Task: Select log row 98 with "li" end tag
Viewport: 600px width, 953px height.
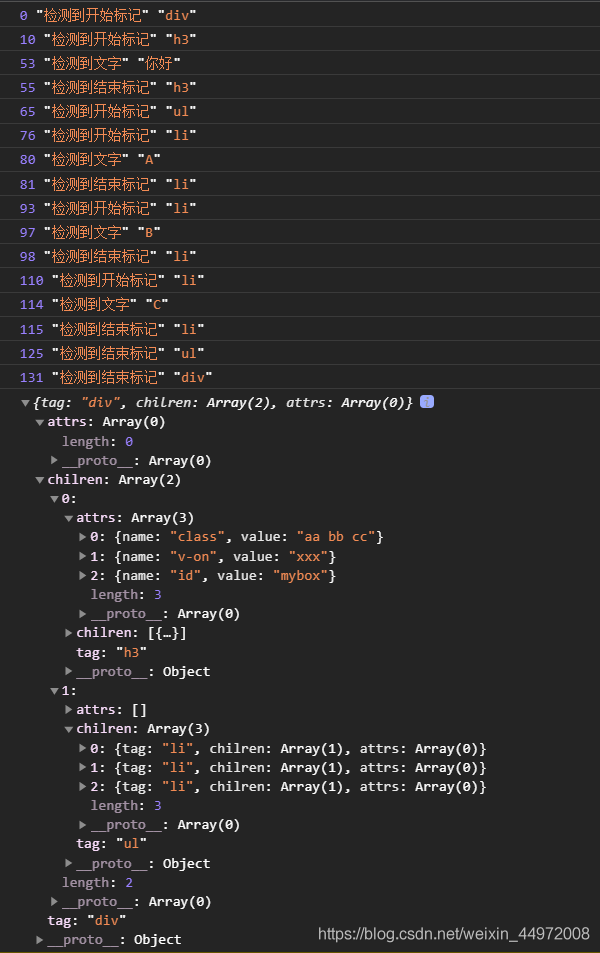Action: click(x=300, y=256)
